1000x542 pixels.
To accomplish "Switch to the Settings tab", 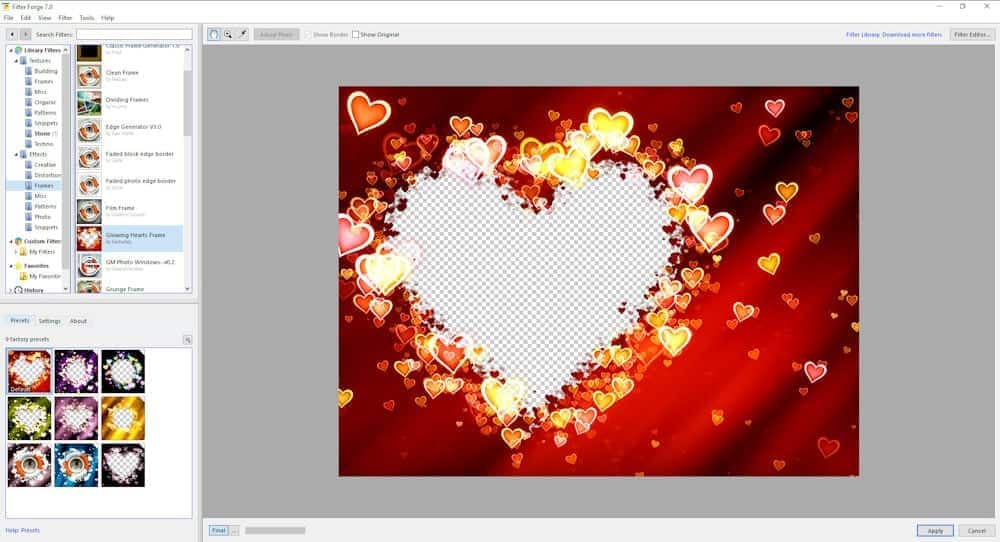I will coord(50,321).
